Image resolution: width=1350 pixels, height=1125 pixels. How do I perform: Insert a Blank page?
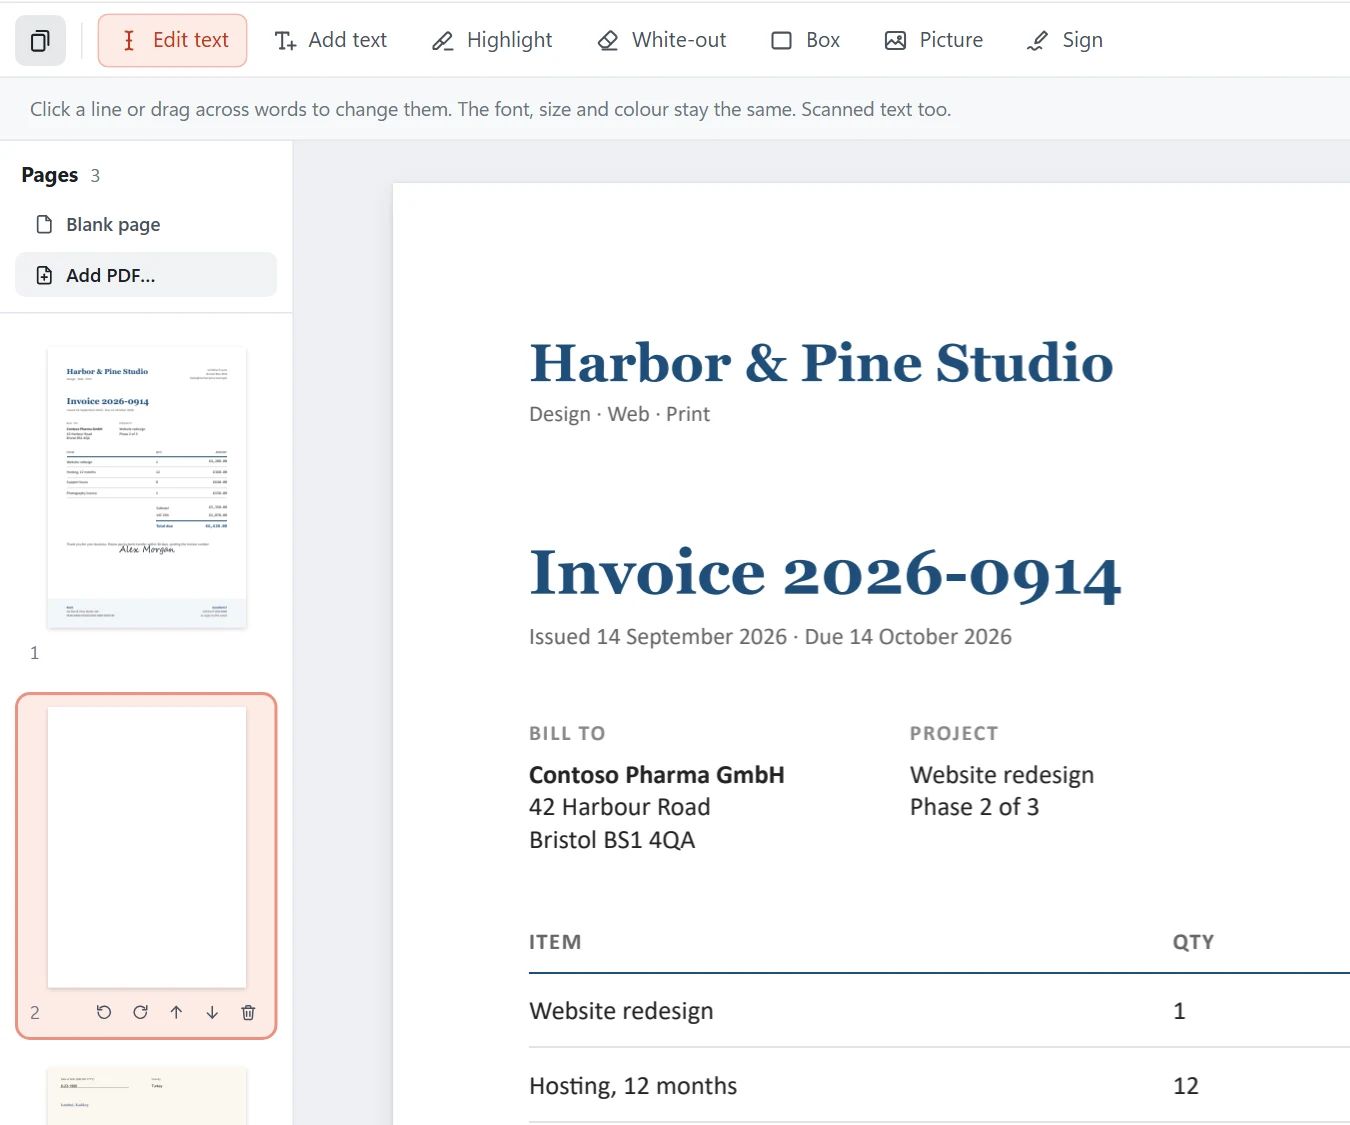(146, 224)
